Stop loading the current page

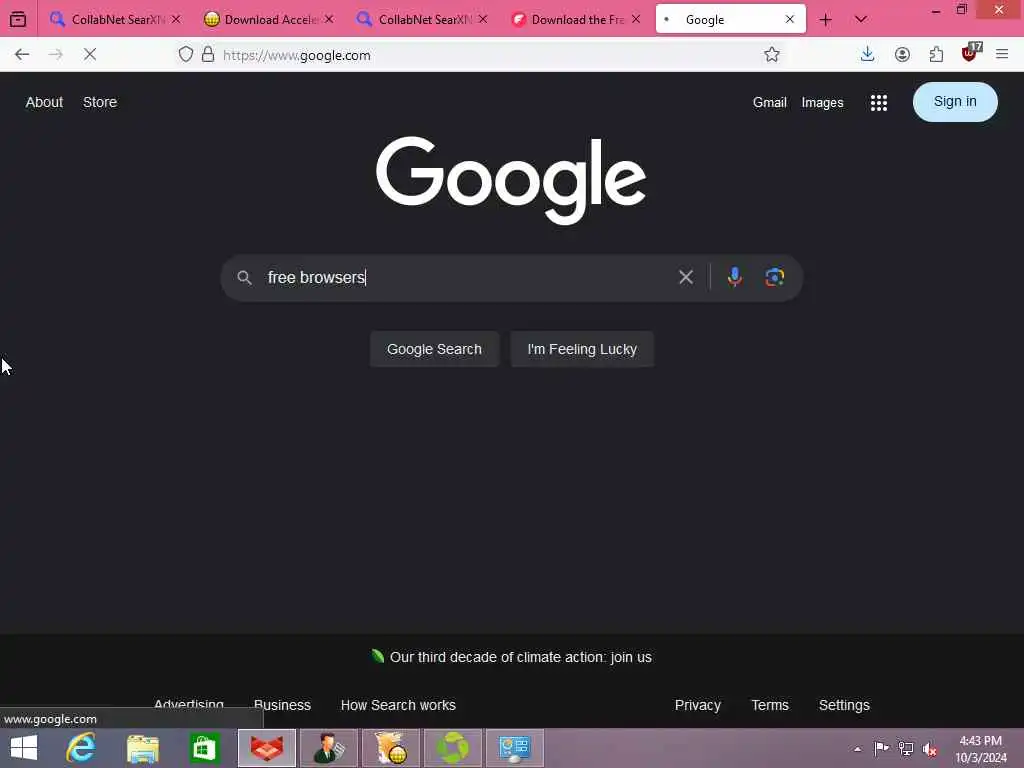(x=90, y=55)
